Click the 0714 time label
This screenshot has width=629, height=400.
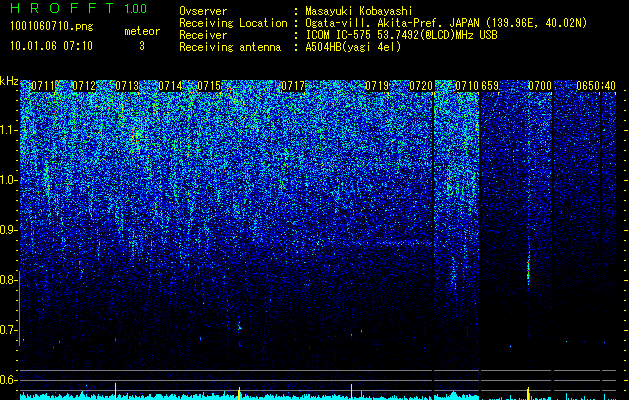click(170, 86)
